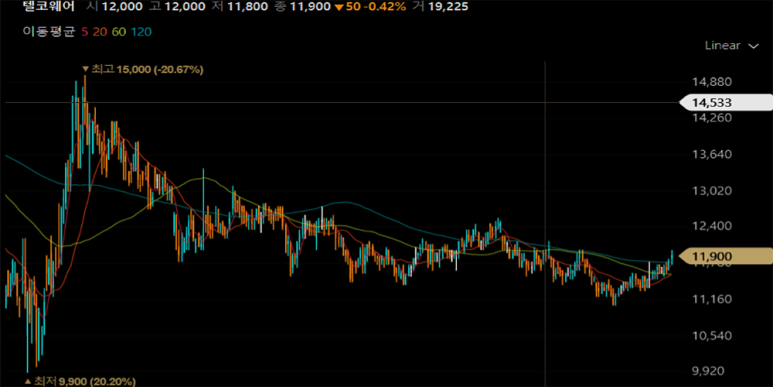Click the 14,880 axis label
This screenshot has height=387, width=773.
(x=712, y=82)
